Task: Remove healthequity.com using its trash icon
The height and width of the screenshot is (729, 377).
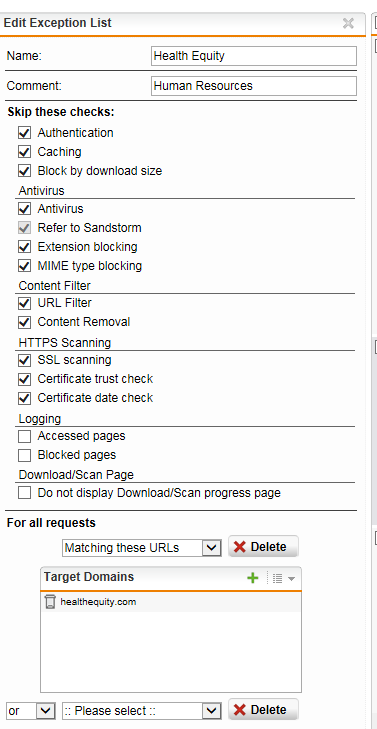Action: [x=50, y=602]
